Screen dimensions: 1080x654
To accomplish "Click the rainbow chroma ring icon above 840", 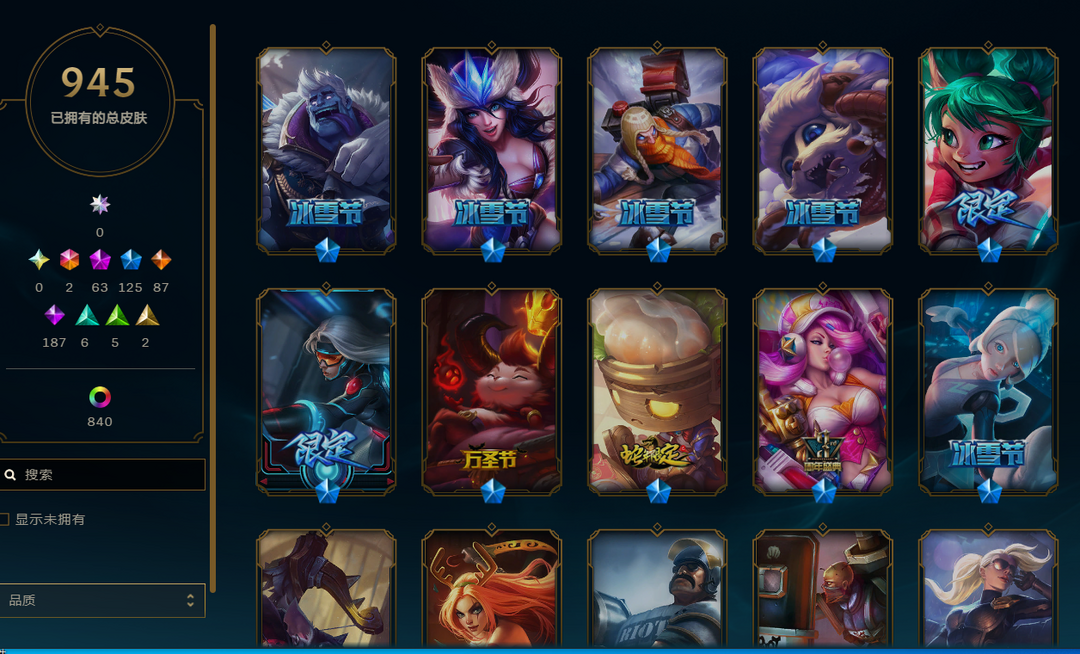I will (x=100, y=397).
